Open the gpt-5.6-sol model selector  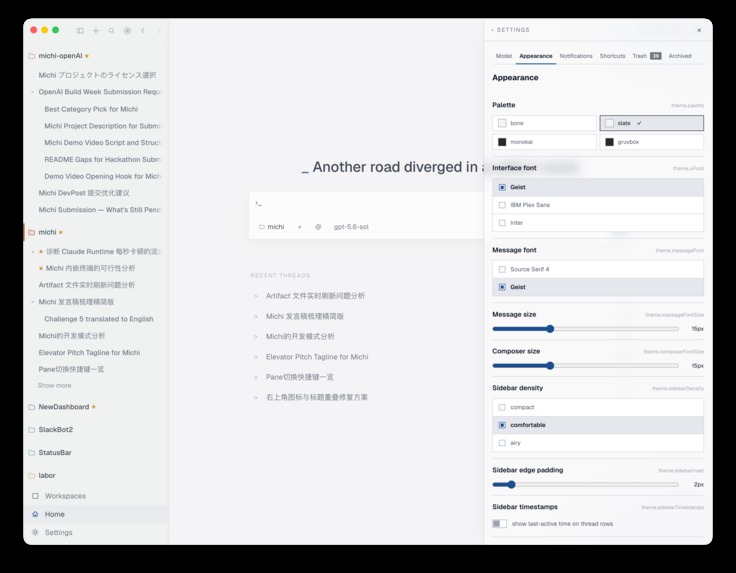coord(351,227)
